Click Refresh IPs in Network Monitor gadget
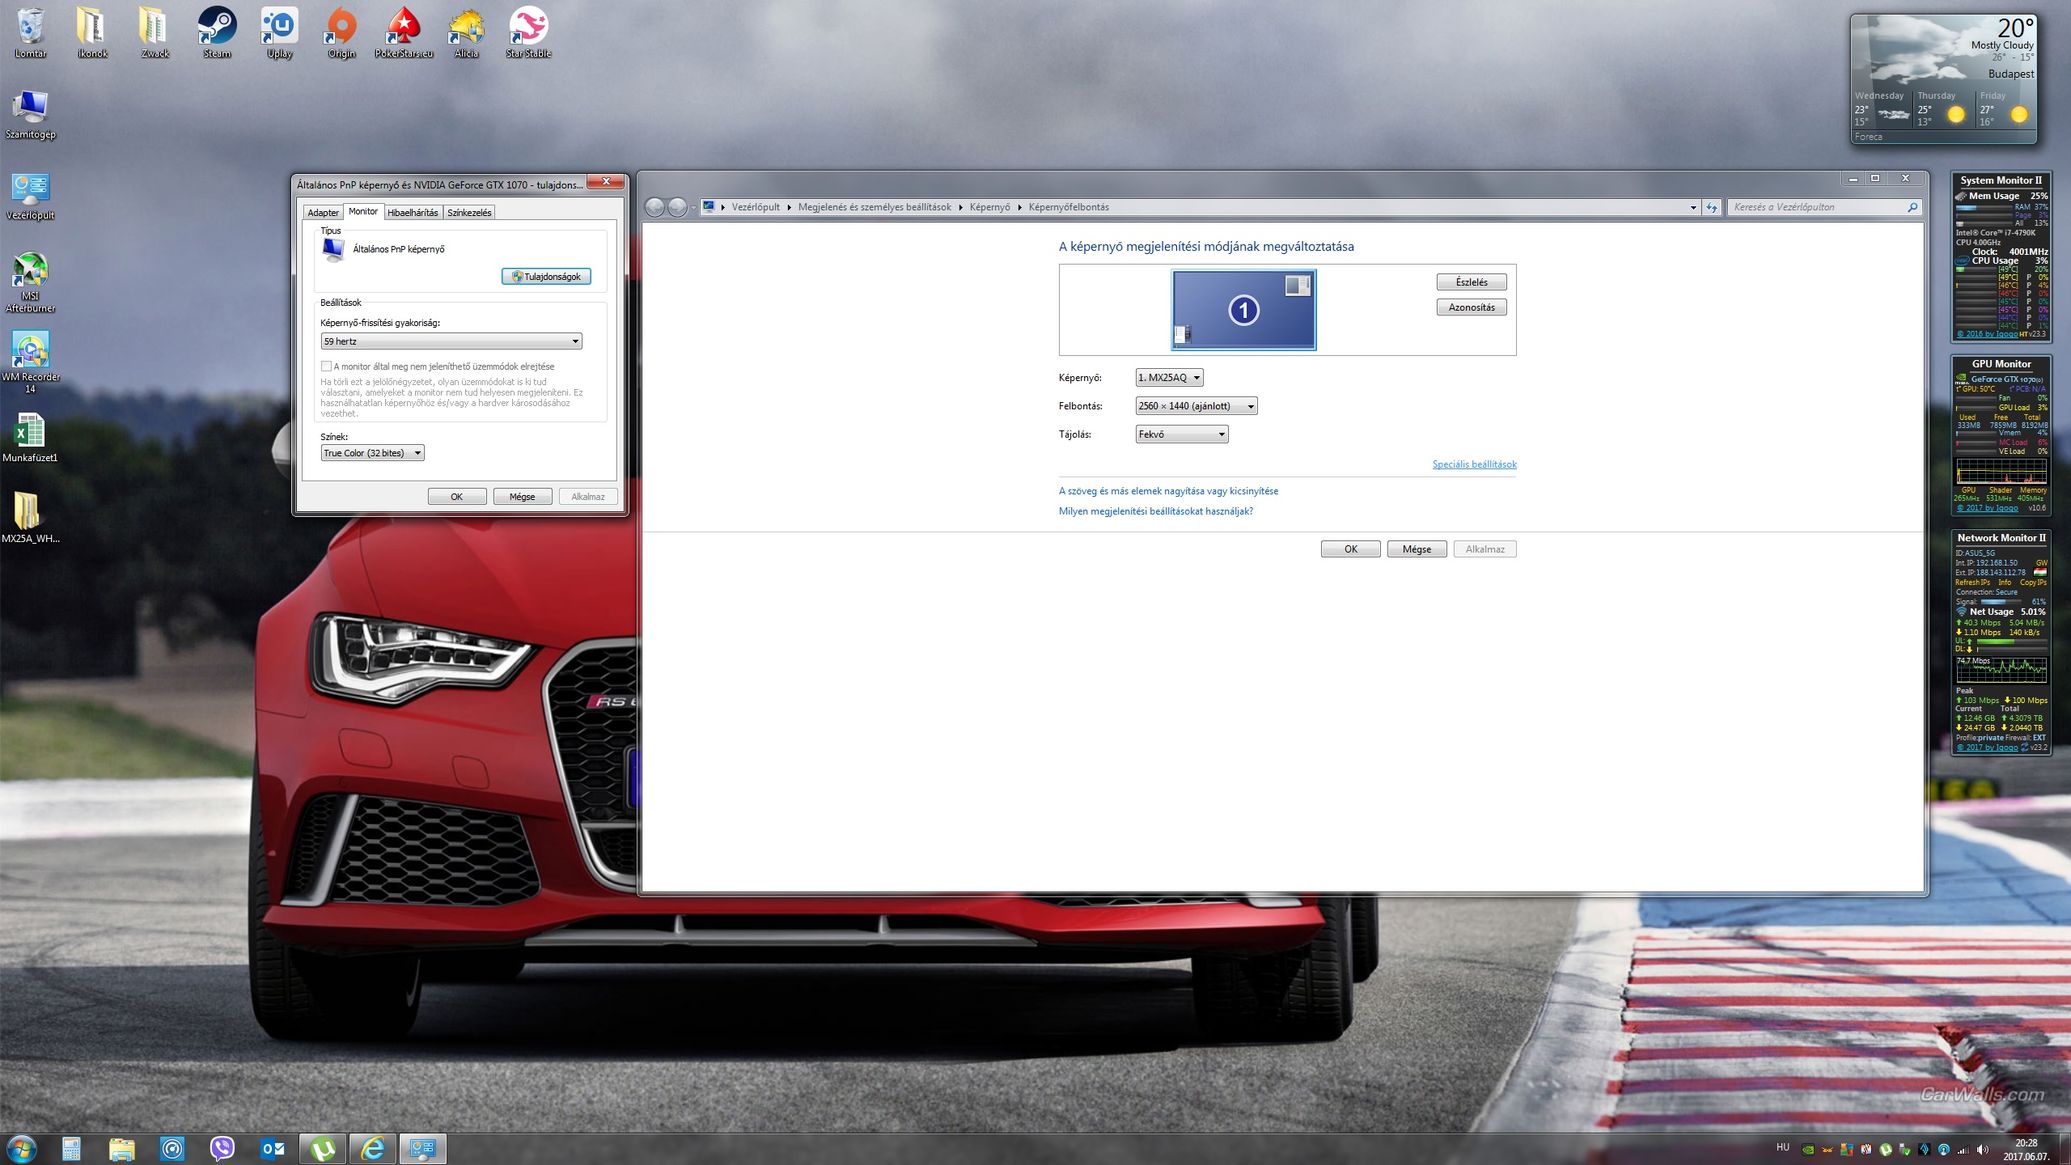2071x1165 pixels. (x=1972, y=582)
